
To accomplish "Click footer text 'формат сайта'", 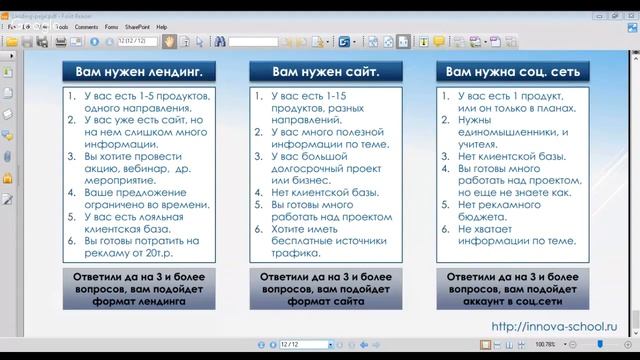I will click(326, 302).
